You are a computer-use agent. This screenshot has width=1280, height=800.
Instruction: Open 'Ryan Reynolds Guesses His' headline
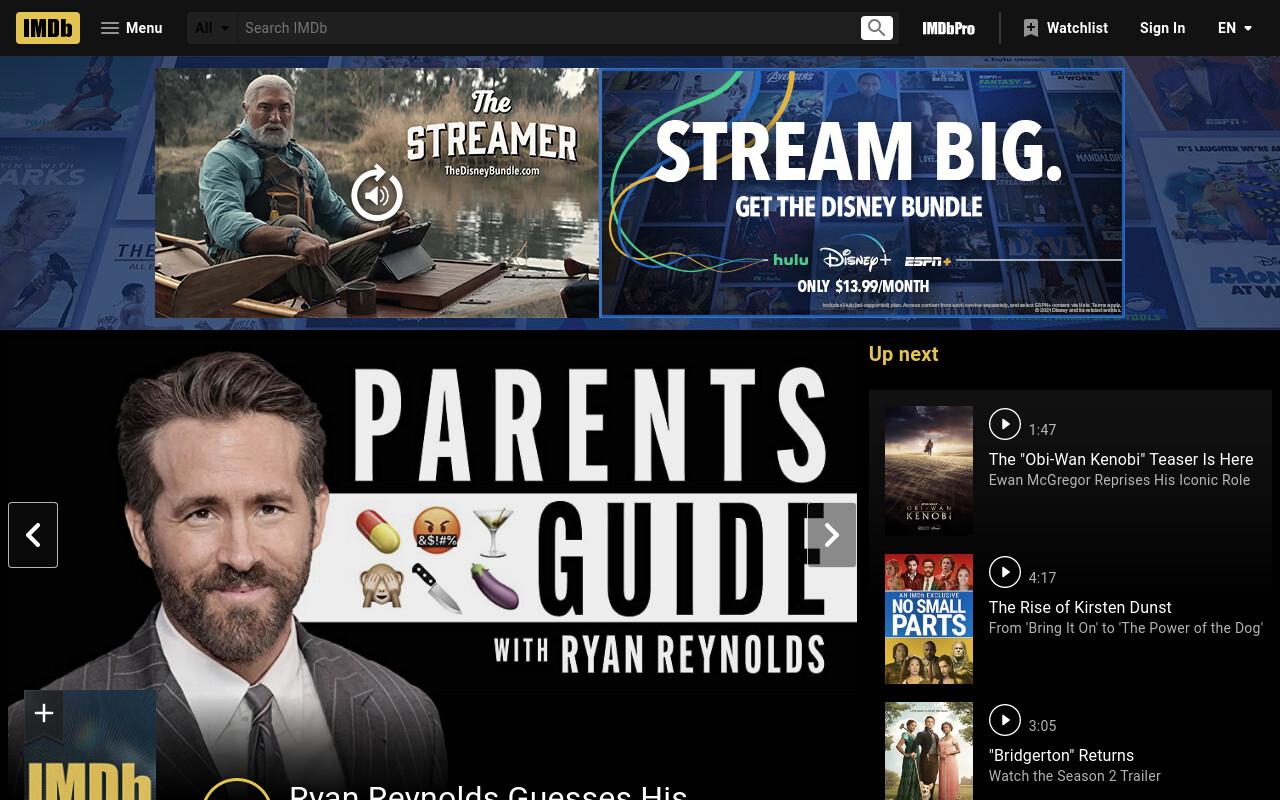[x=488, y=791]
